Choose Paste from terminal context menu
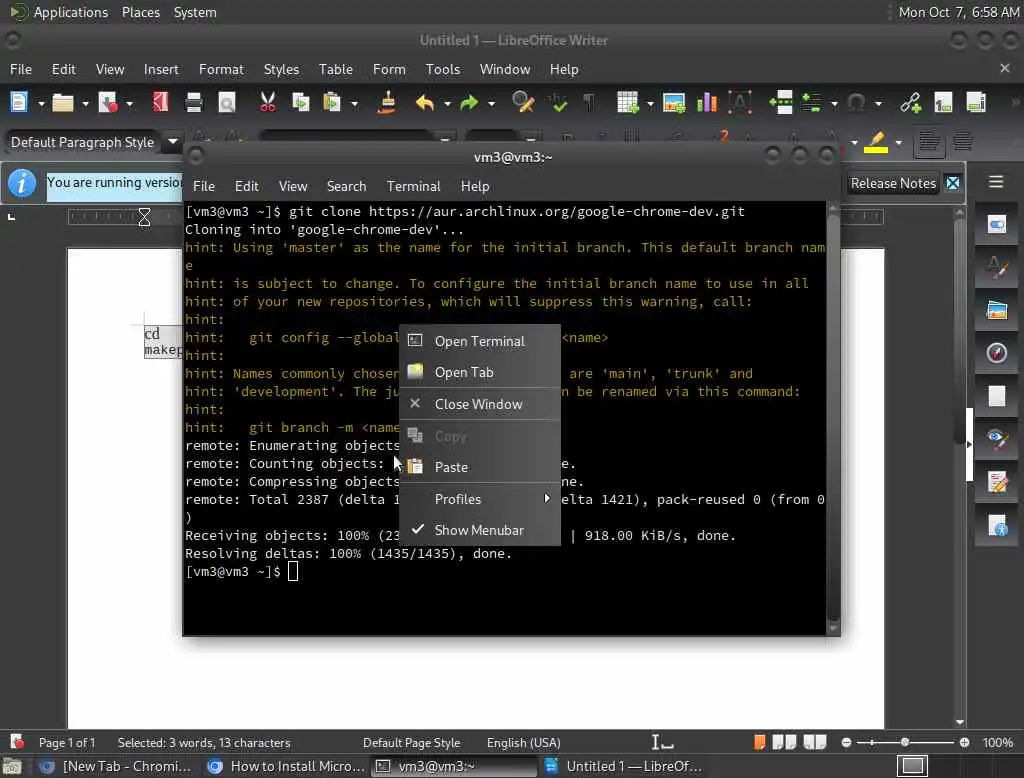 (480, 467)
